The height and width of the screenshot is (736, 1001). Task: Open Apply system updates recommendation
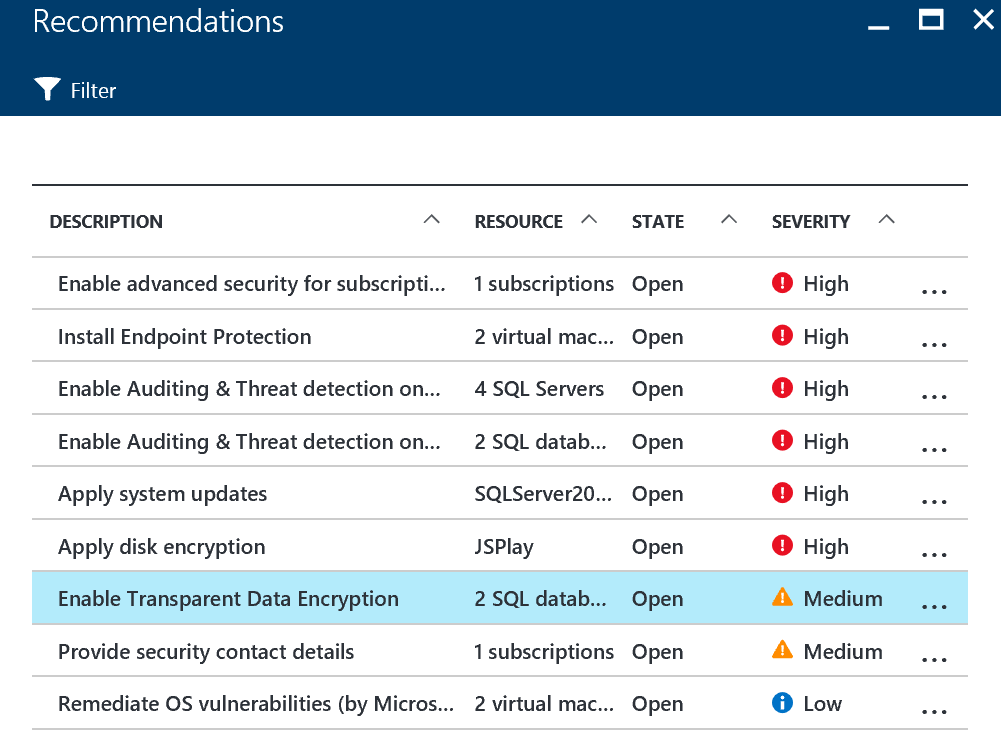(x=163, y=494)
